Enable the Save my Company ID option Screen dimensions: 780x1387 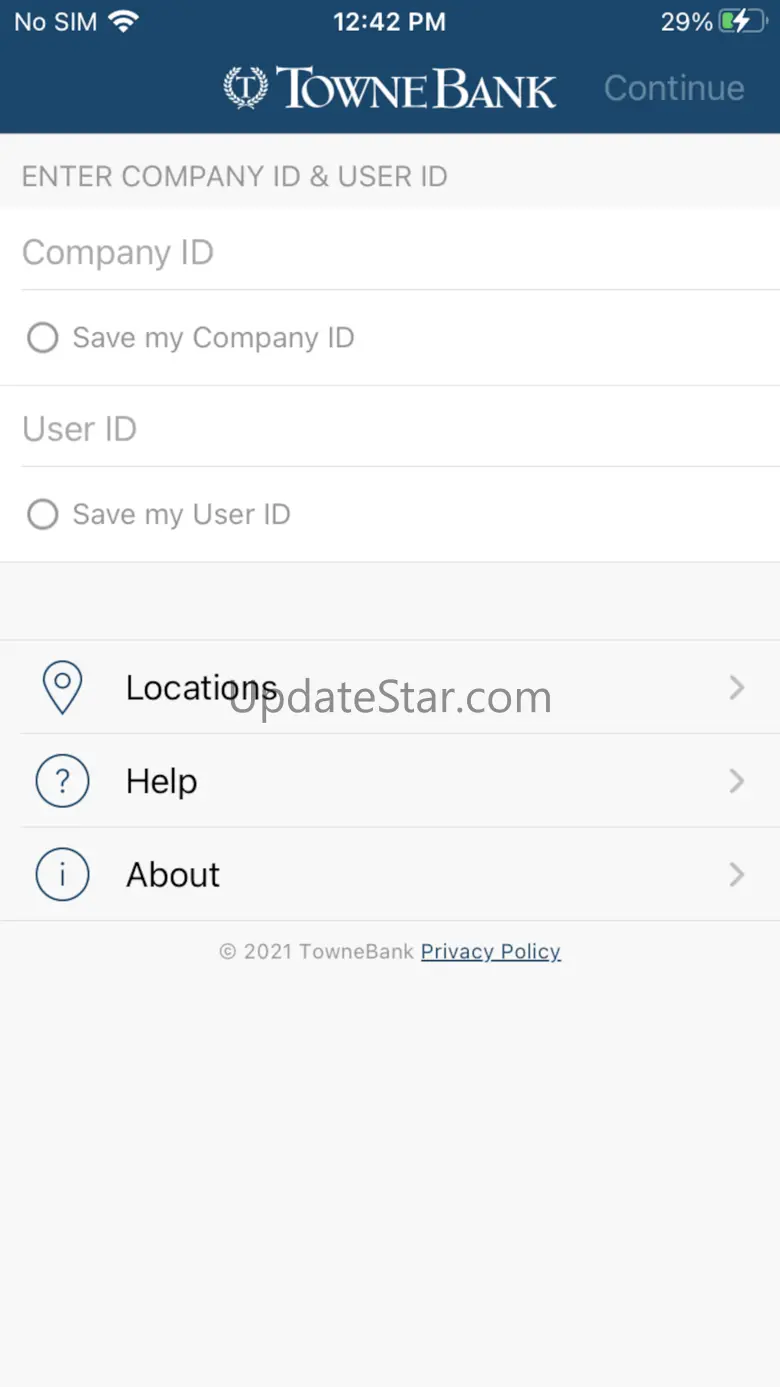(43, 338)
